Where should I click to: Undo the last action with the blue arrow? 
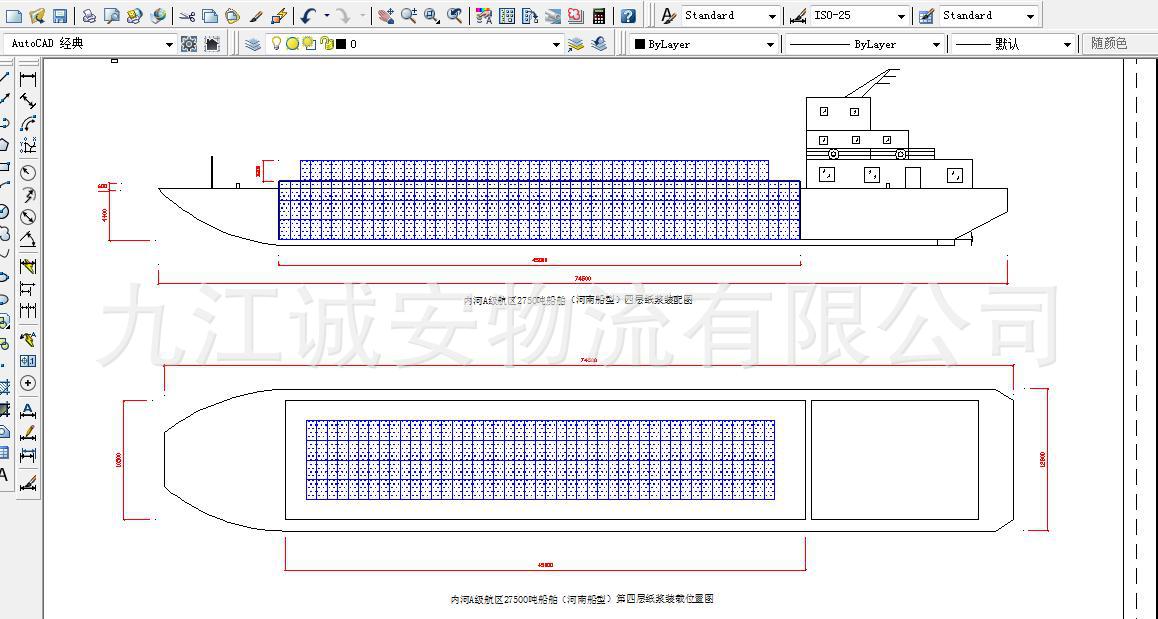[x=309, y=16]
